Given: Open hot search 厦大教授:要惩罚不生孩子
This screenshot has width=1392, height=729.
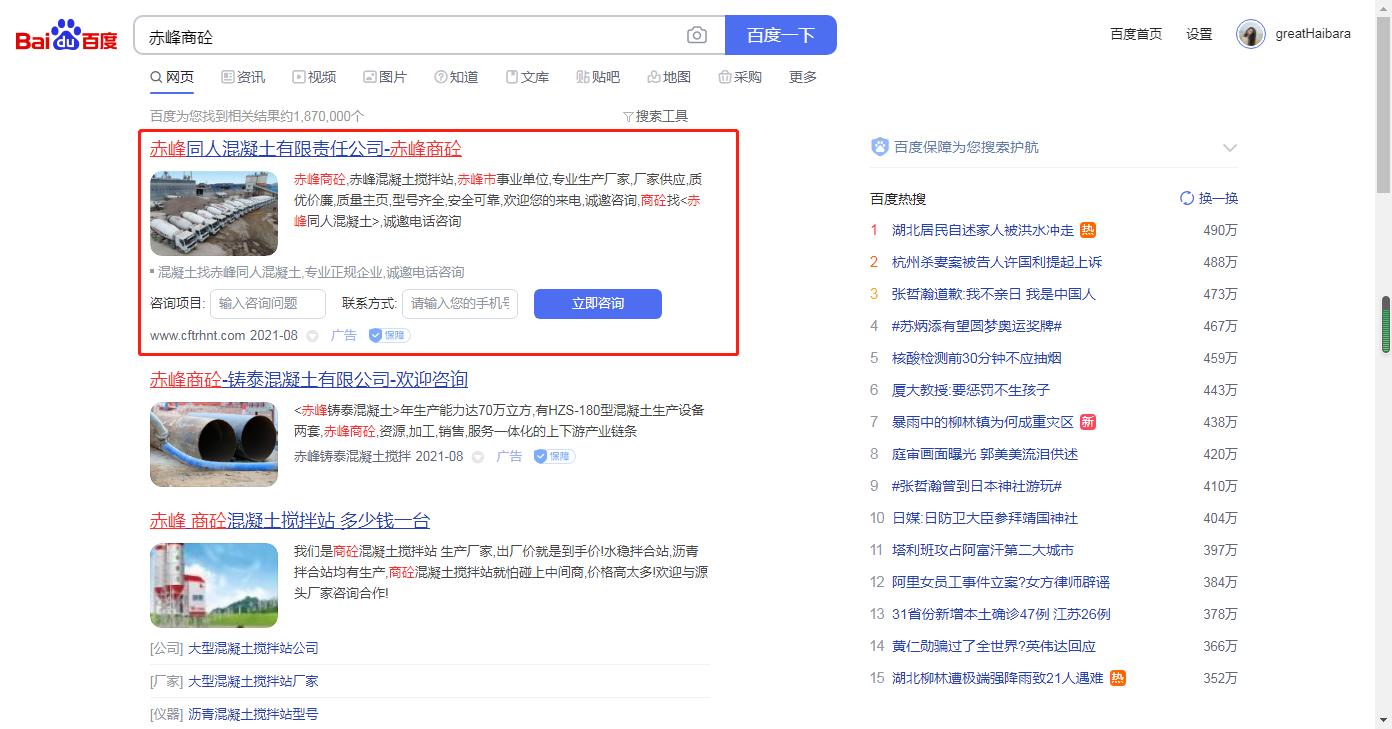Looking at the screenshot, I should click(x=971, y=390).
